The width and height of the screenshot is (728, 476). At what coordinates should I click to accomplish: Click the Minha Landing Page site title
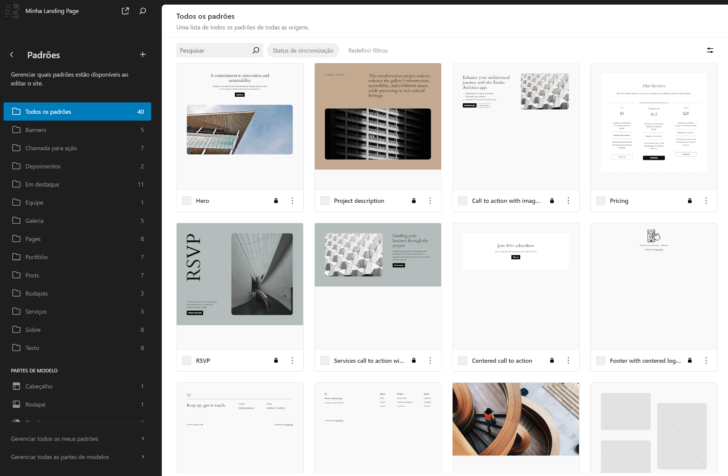(x=52, y=11)
